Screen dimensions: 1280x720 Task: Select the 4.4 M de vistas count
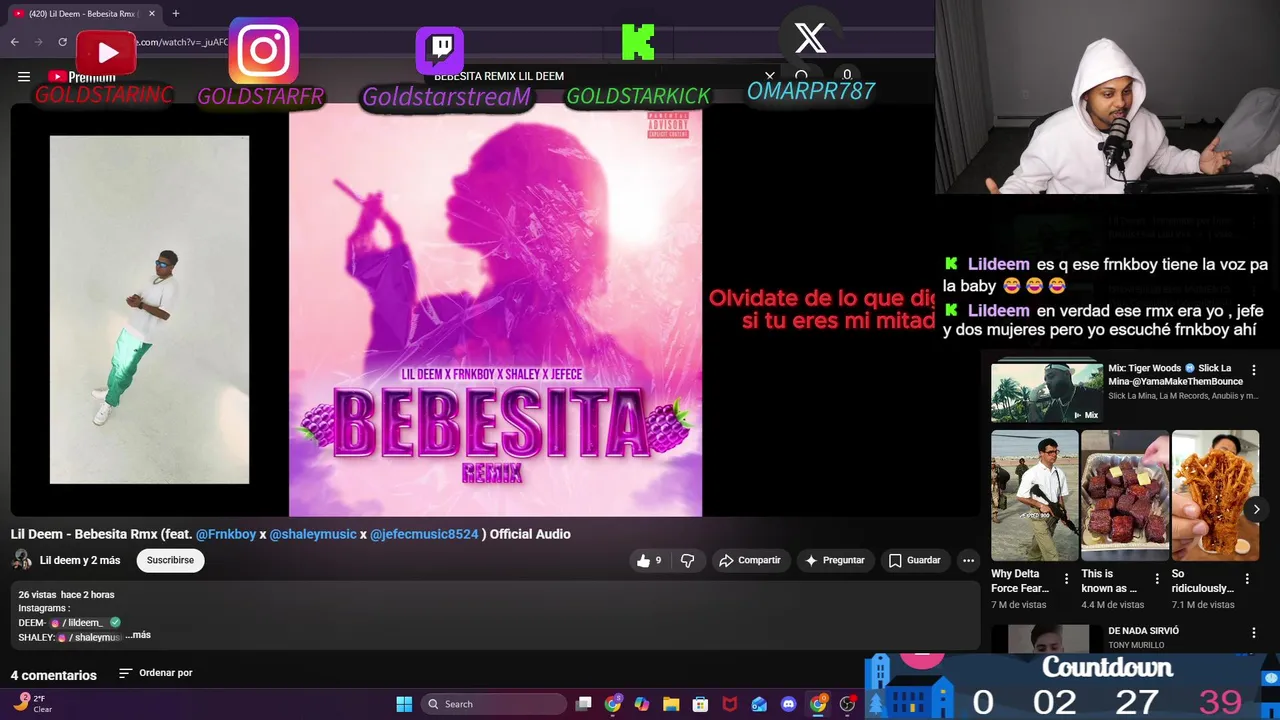pos(1112,605)
